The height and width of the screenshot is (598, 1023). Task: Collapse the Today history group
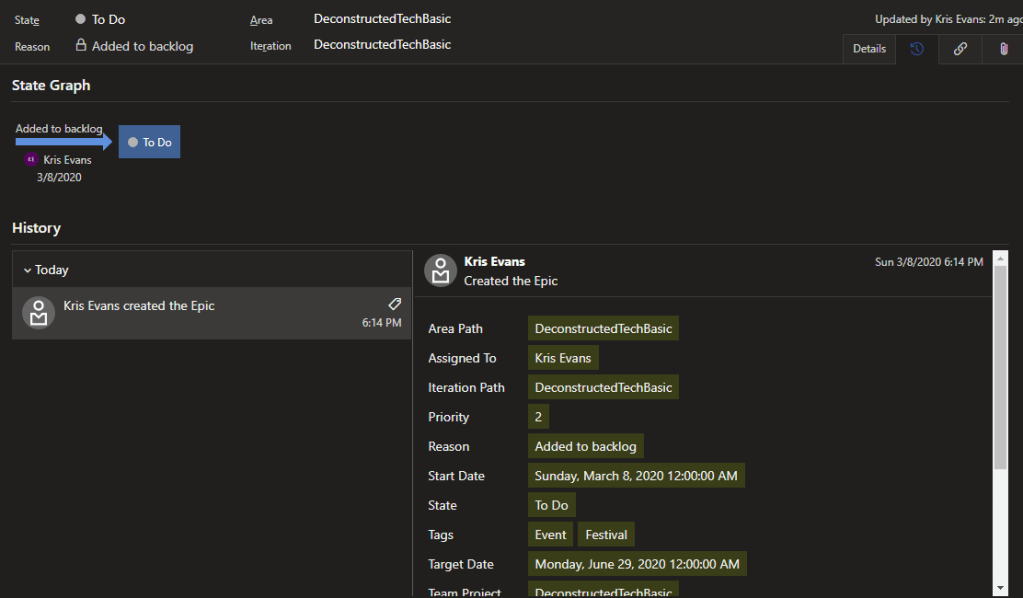[x=28, y=270]
